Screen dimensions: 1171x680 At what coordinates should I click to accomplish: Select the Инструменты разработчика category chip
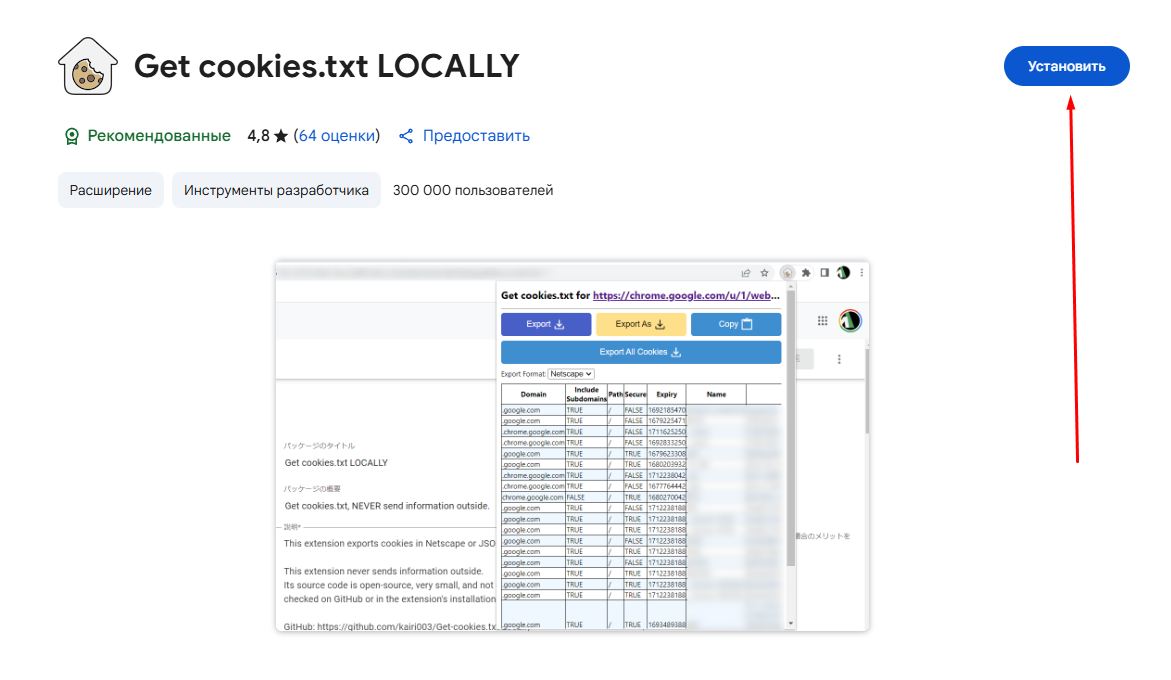276,190
